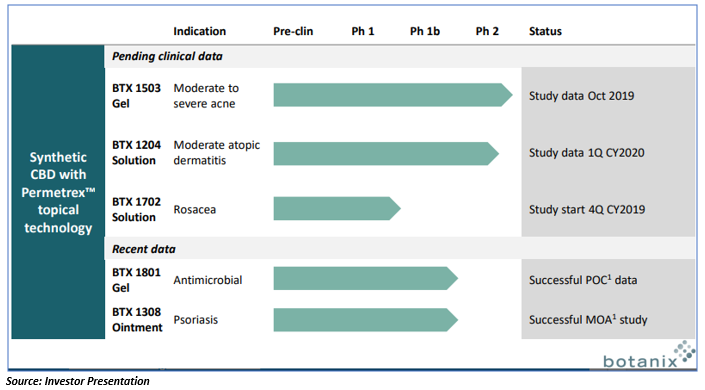Select the Recent data section heading
The height and width of the screenshot is (390, 705).
pyautogui.click(x=144, y=249)
